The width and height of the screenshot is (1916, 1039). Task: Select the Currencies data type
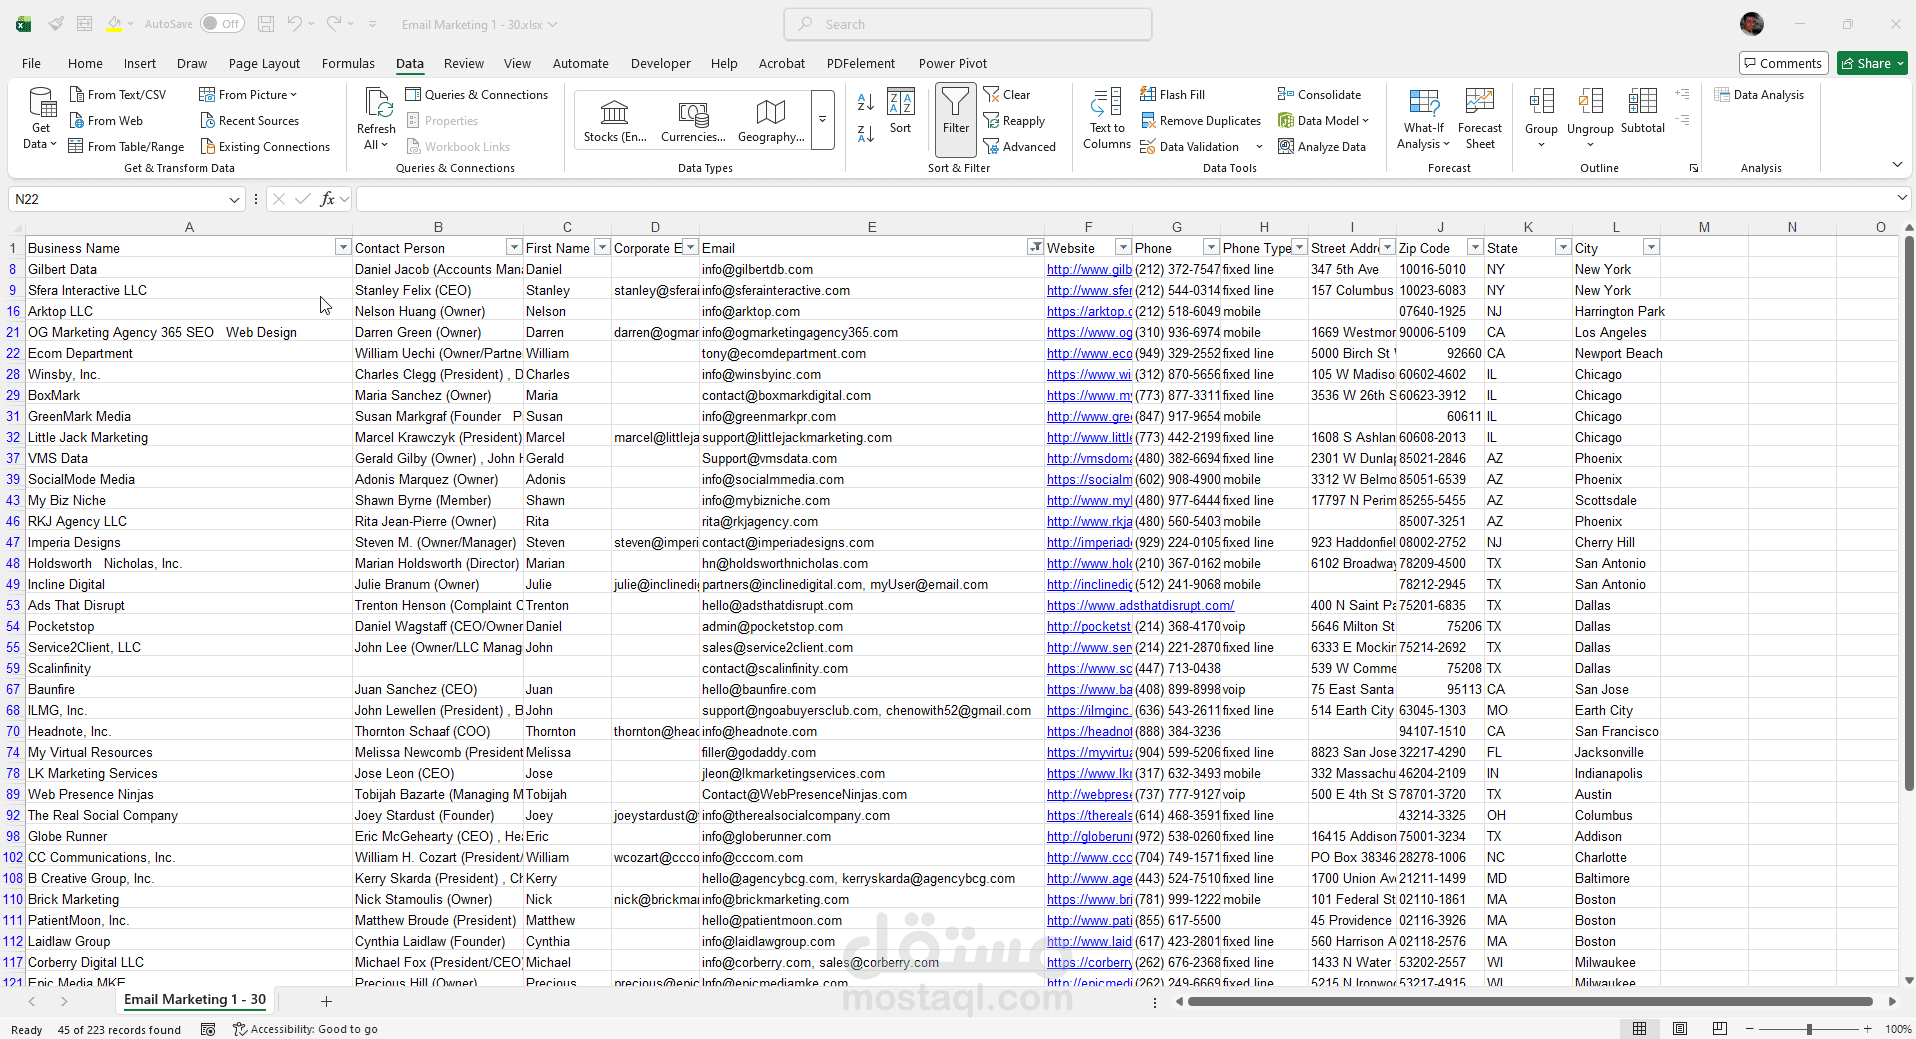693,120
